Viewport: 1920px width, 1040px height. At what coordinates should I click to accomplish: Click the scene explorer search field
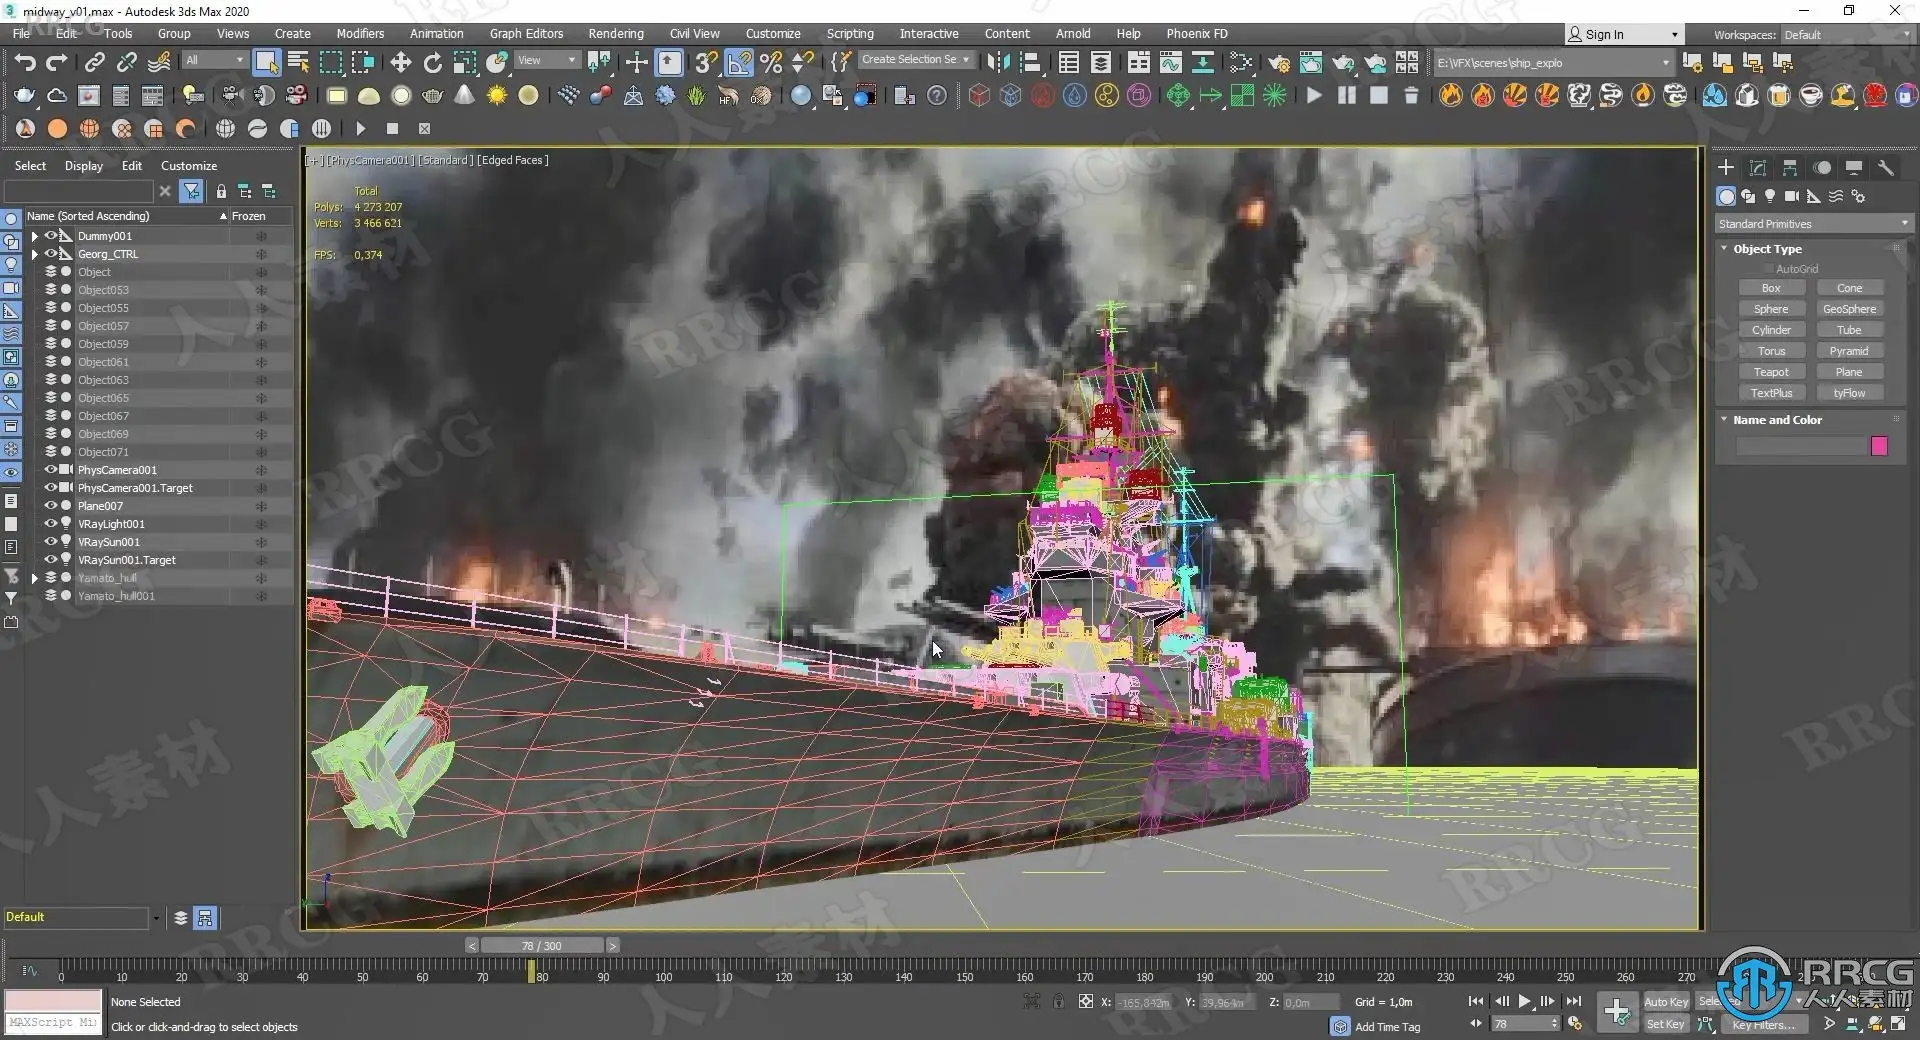[x=78, y=191]
